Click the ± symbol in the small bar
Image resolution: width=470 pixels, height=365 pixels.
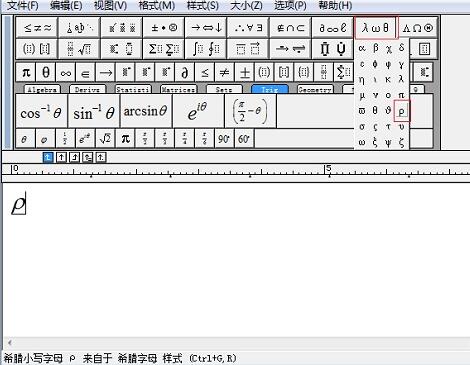pos(244,72)
